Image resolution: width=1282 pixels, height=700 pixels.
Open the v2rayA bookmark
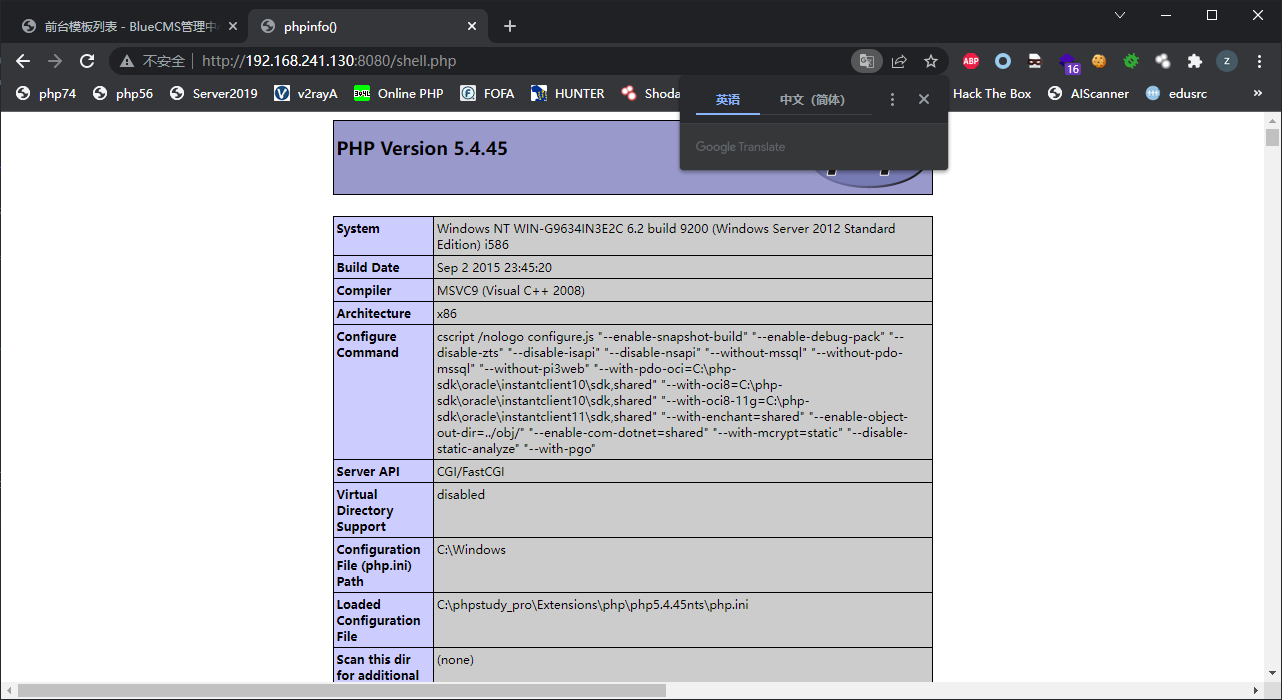click(x=306, y=94)
